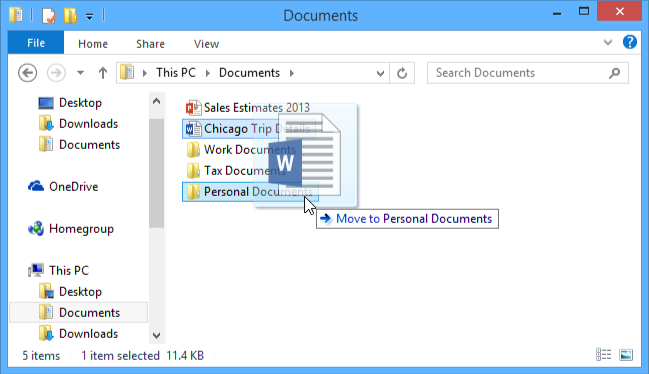This screenshot has height=374, width=649.
Task: Go up one level with Up arrow
Action: pyautogui.click(x=103, y=73)
